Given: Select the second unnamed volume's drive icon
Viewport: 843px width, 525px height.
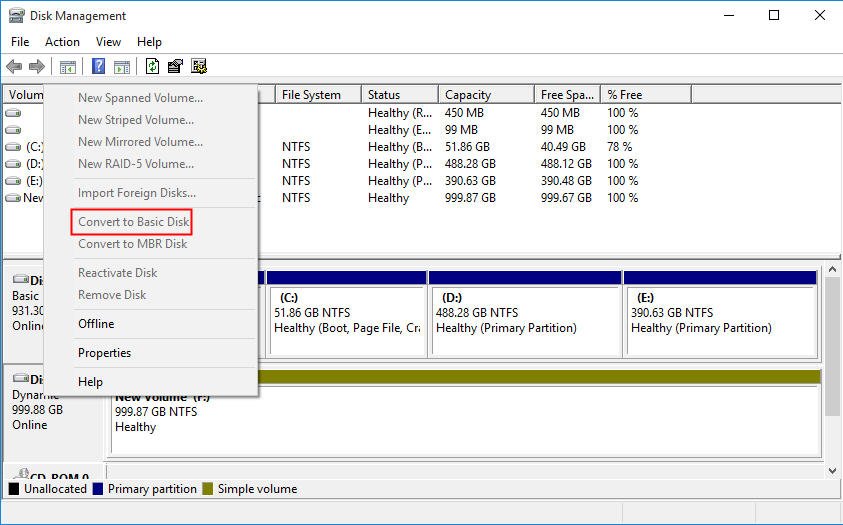Looking at the screenshot, I should [x=13, y=130].
